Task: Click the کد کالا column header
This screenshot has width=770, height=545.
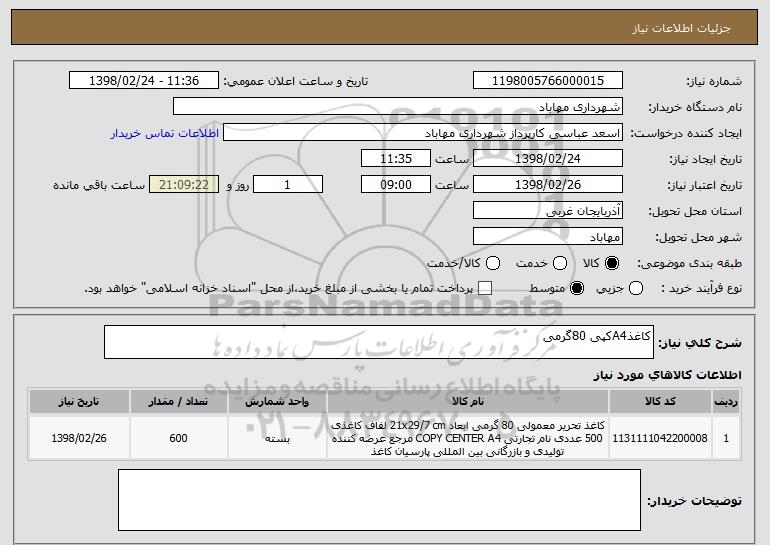Action: click(660, 402)
